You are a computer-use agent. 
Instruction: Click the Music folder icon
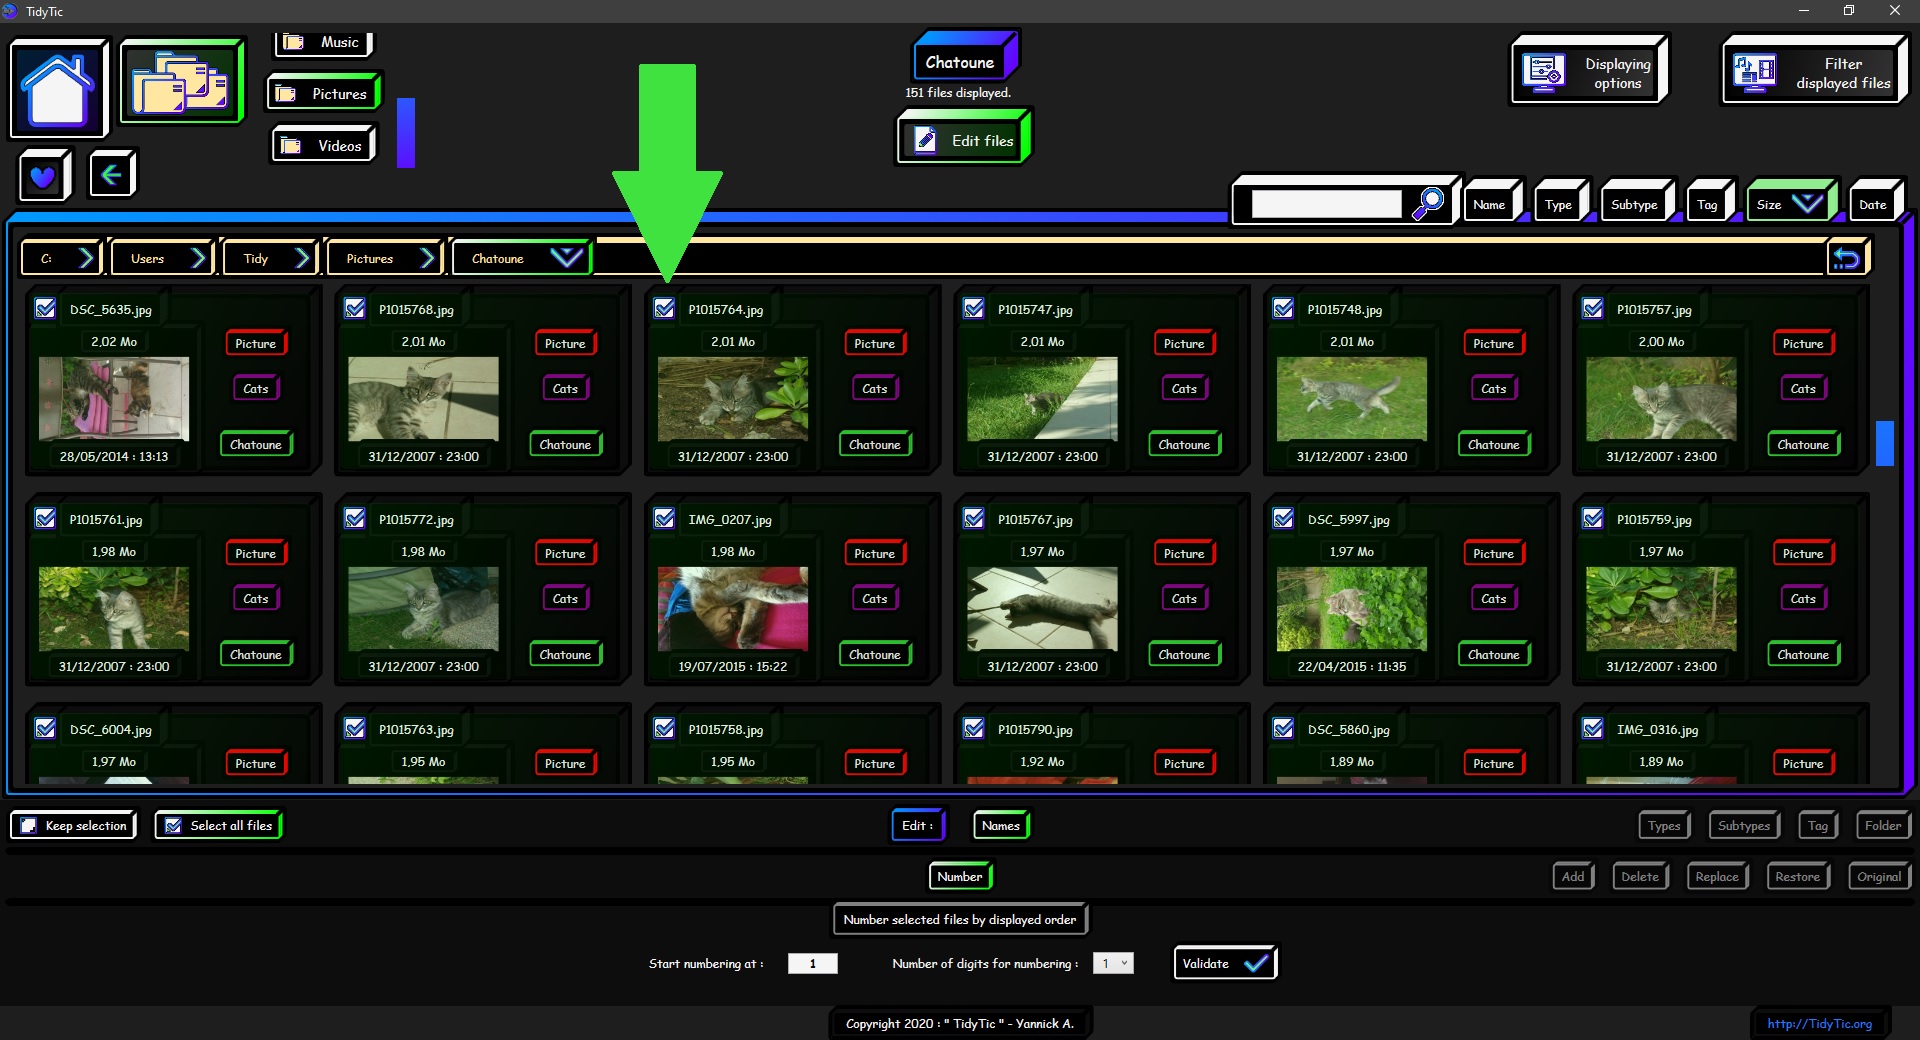293,42
